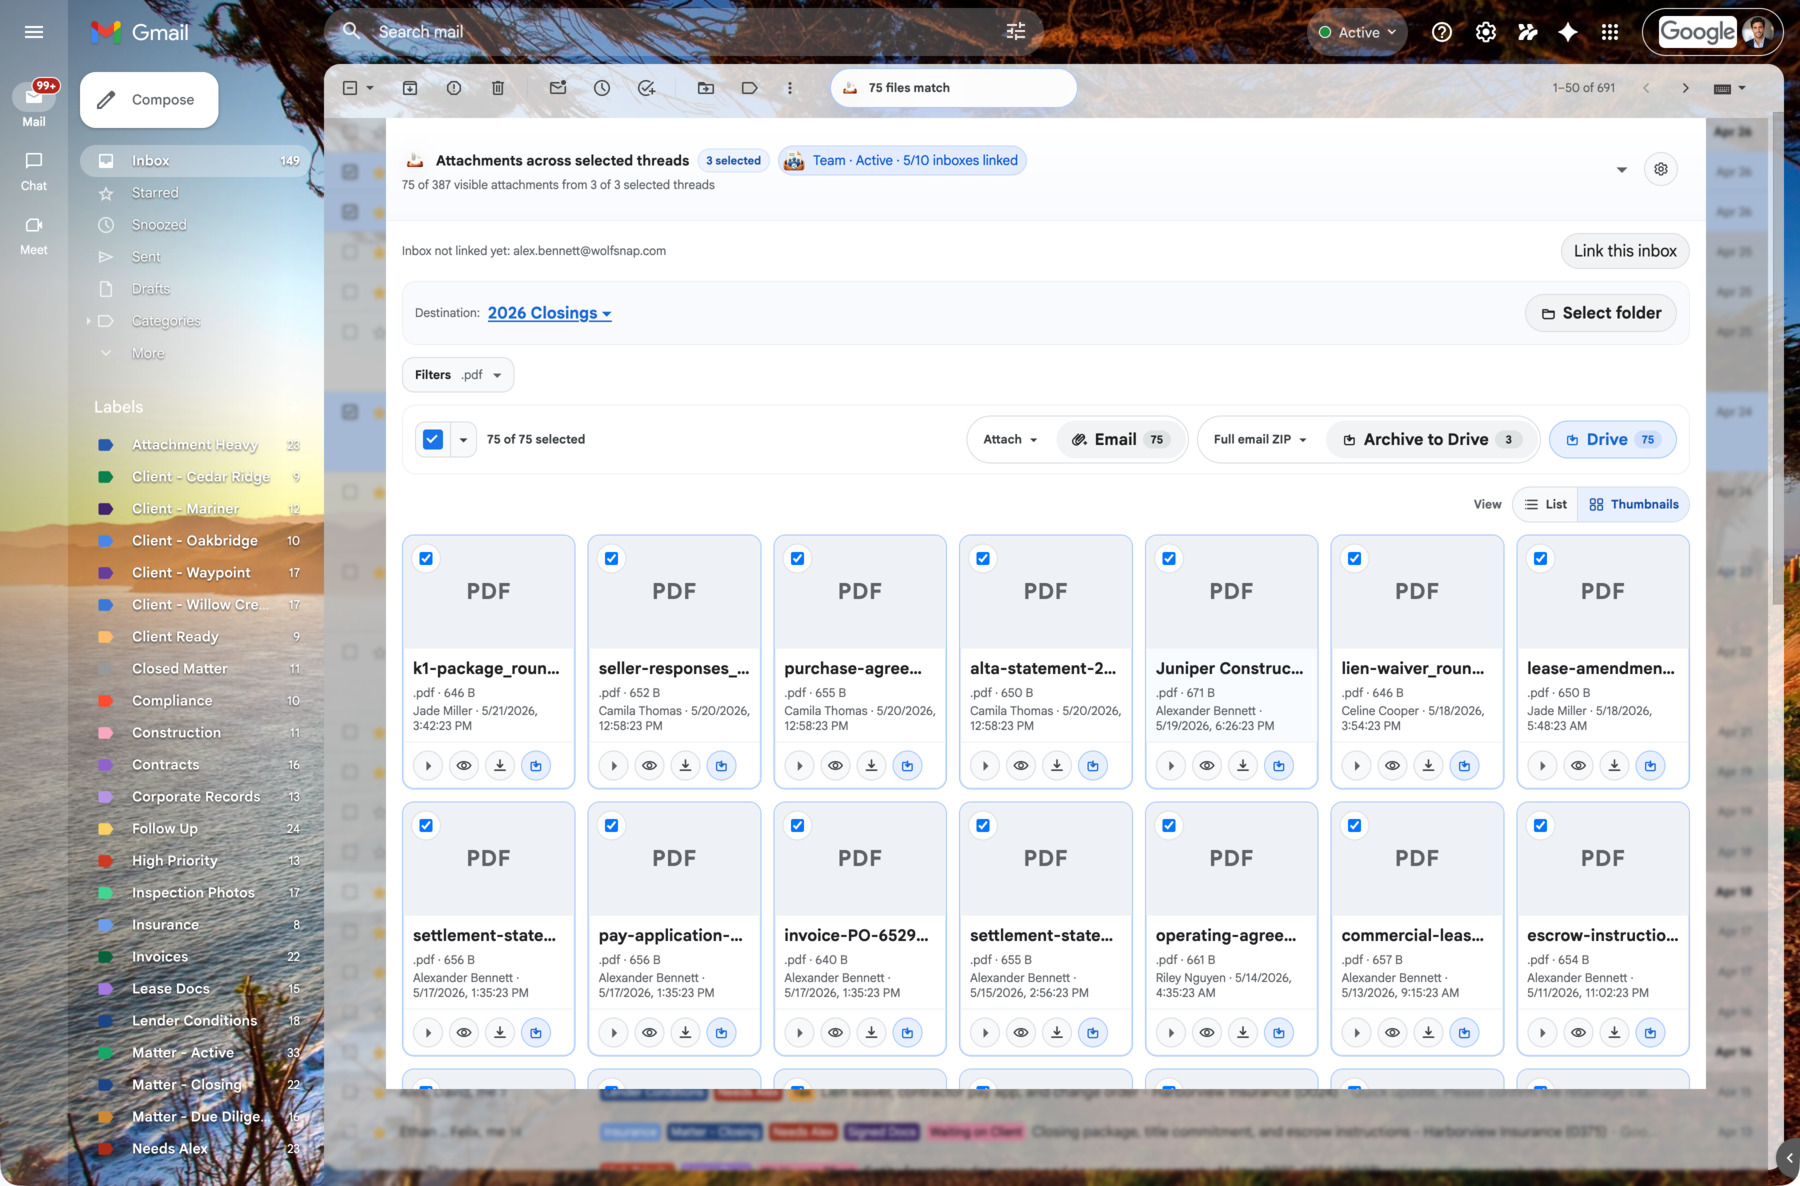Show search options slider icon

1015,32
